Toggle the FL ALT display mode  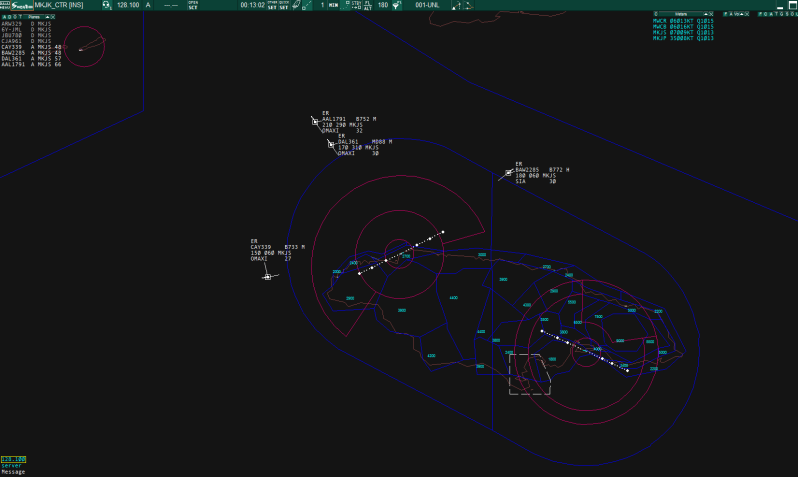click(x=369, y=5)
